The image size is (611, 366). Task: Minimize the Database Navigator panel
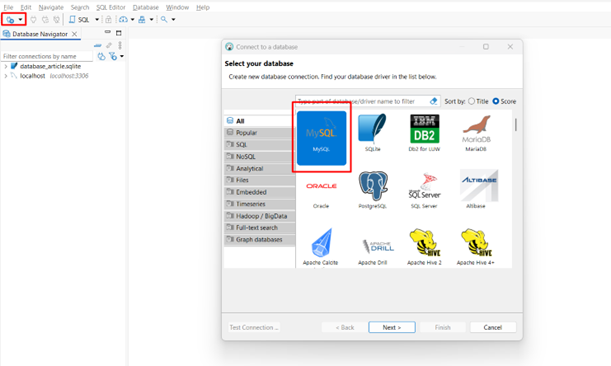108,32
